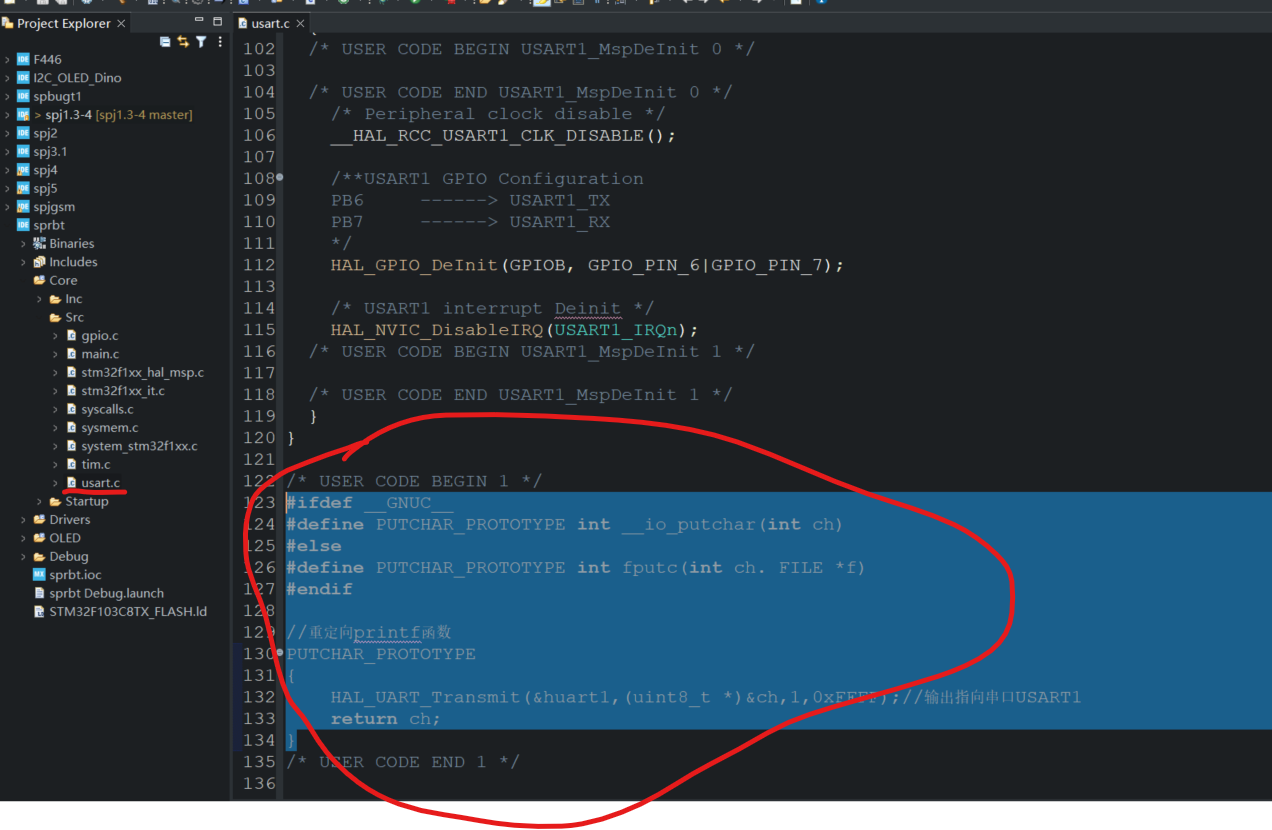Click the Binaries node icon
Image resolution: width=1272 pixels, height=830 pixels.
39,243
